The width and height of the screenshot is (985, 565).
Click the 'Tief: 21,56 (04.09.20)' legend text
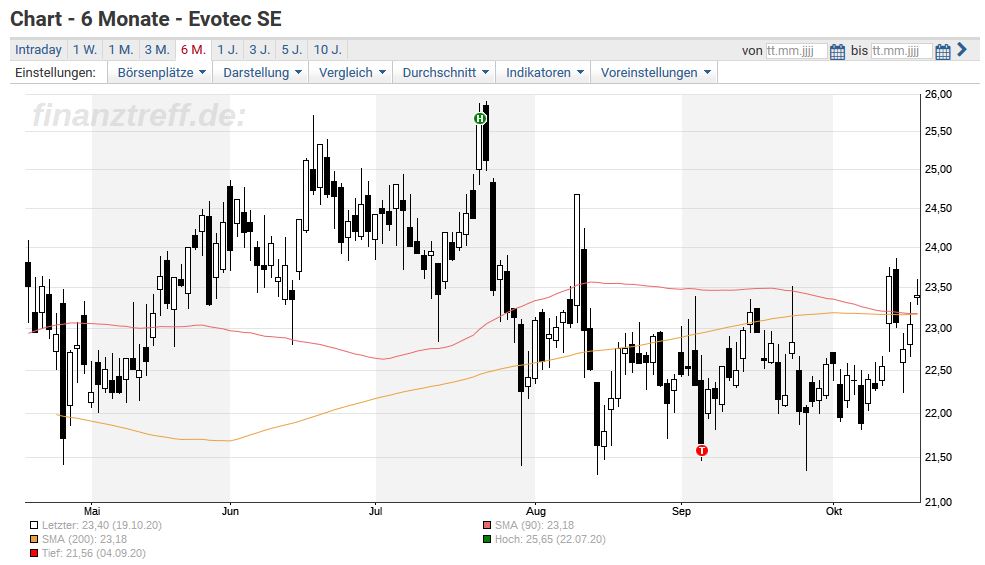pyautogui.click(x=94, y=553)
